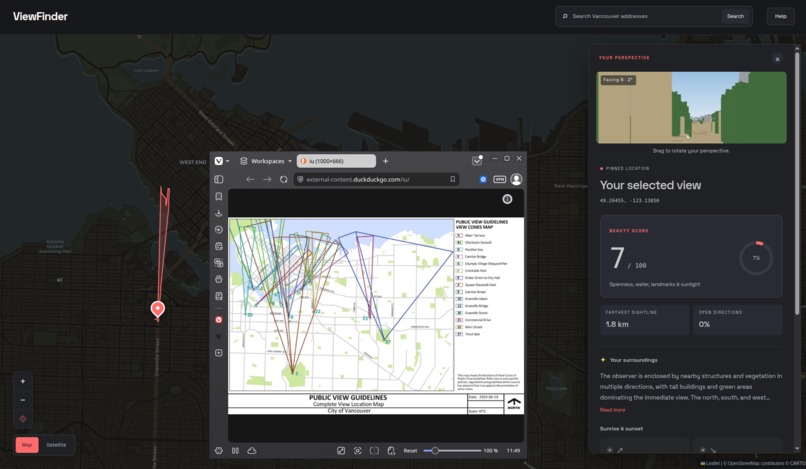The width and height of the screenshot is (806, 469).
Task: Expand the Workspaces dropdown
Action: [x=266, y=161]
